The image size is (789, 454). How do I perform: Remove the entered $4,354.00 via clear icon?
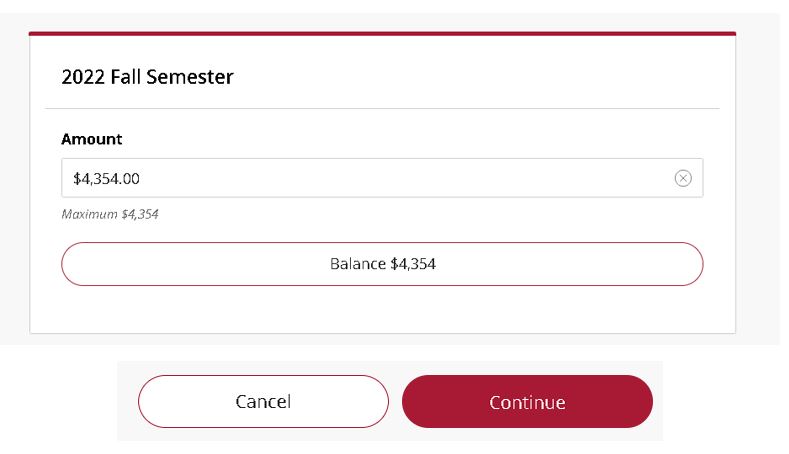(x=683, y=178)
